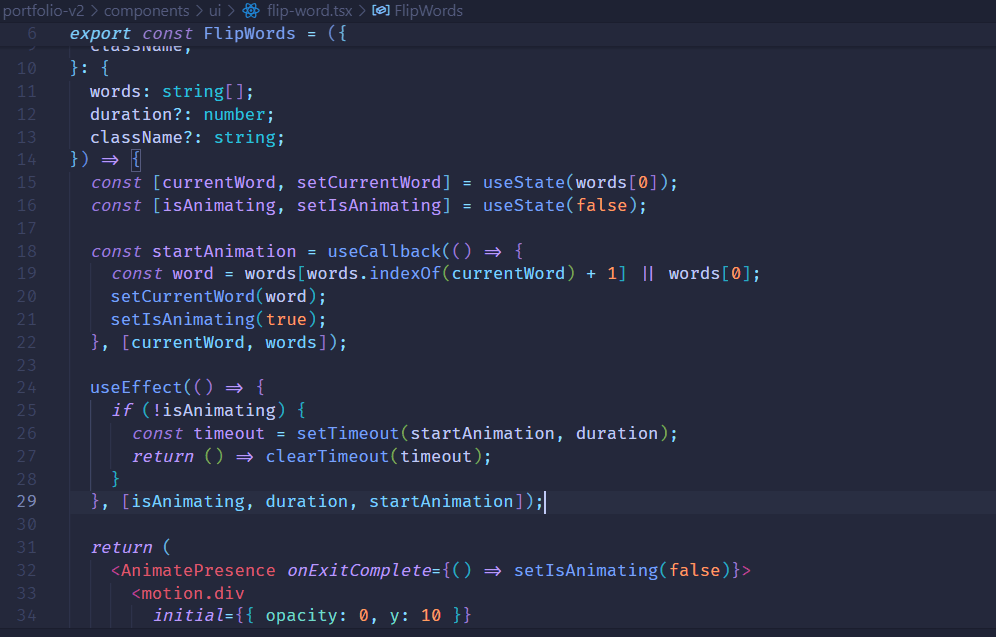Place cursor on motion.div tag
The height and width of the screenshot is (637, 996).
[188, 593]
